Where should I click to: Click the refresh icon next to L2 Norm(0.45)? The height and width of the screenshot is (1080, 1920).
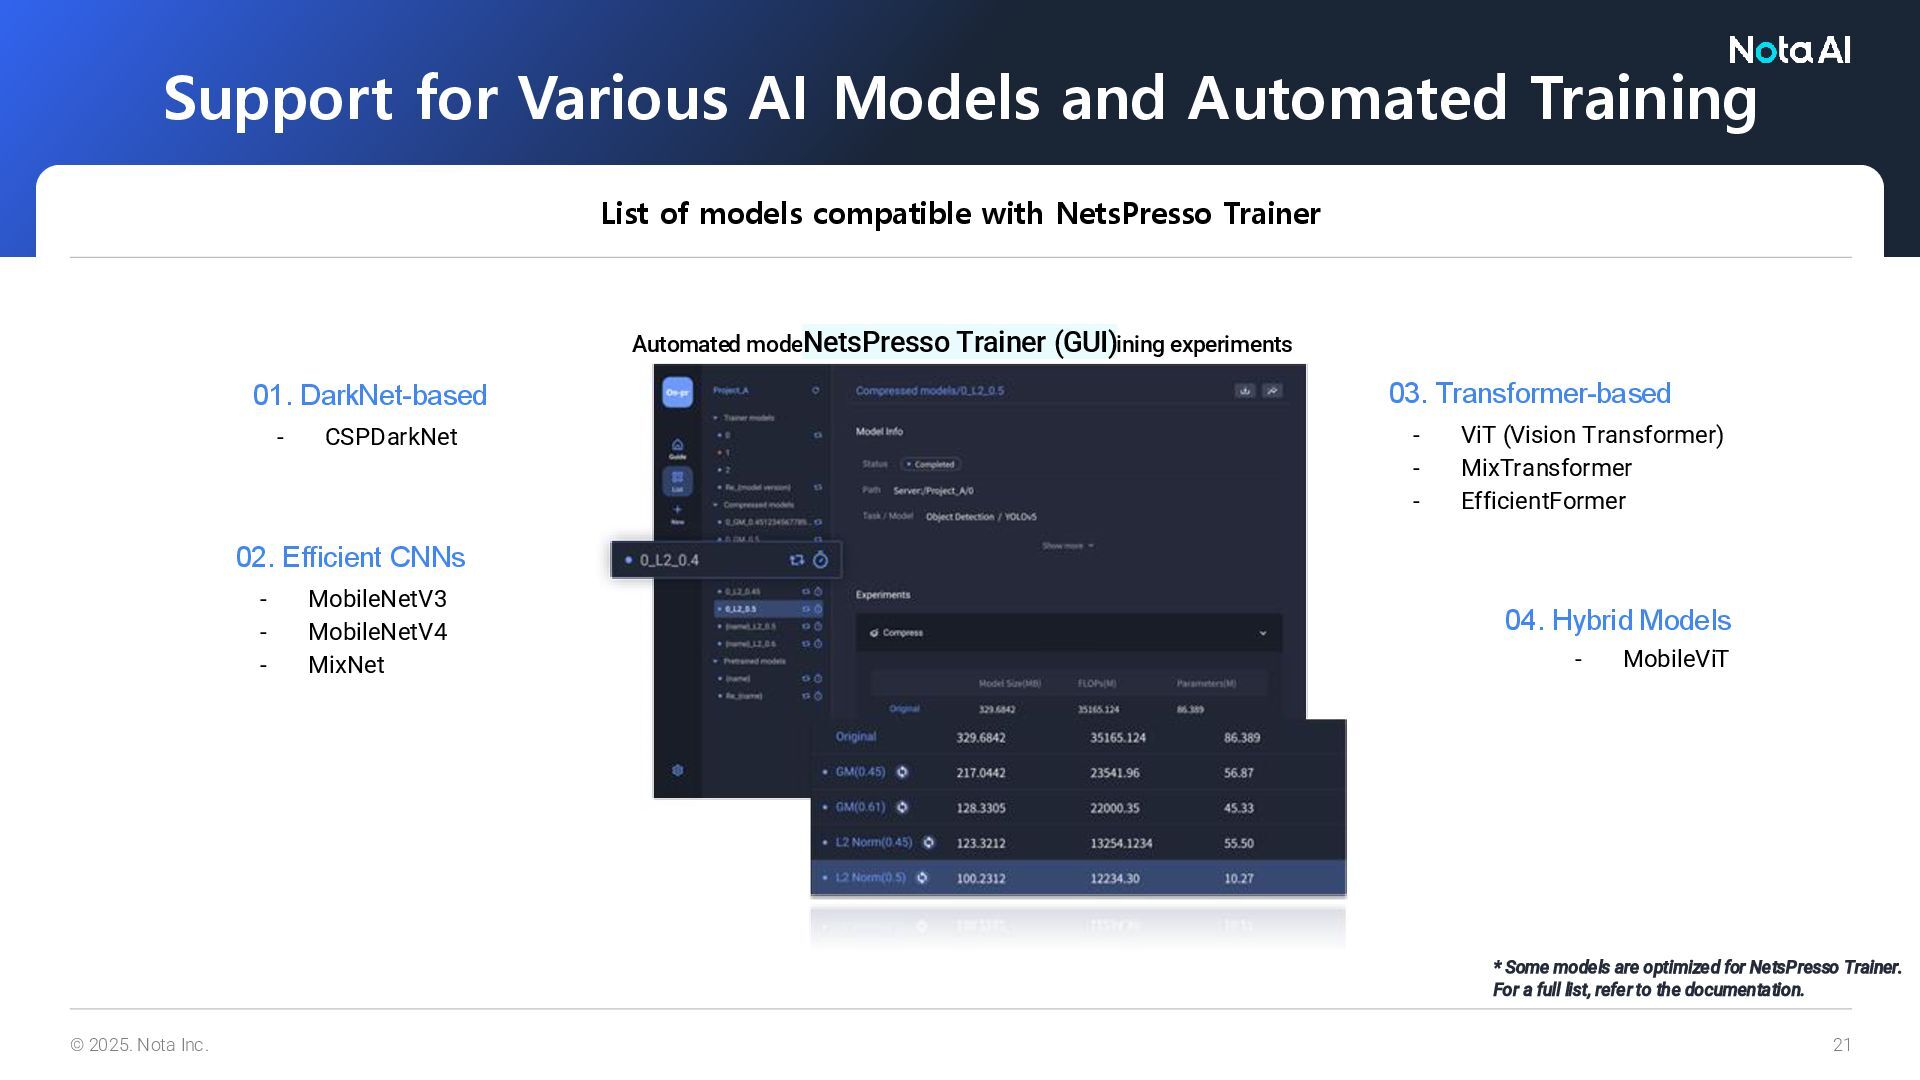point(928,842)
